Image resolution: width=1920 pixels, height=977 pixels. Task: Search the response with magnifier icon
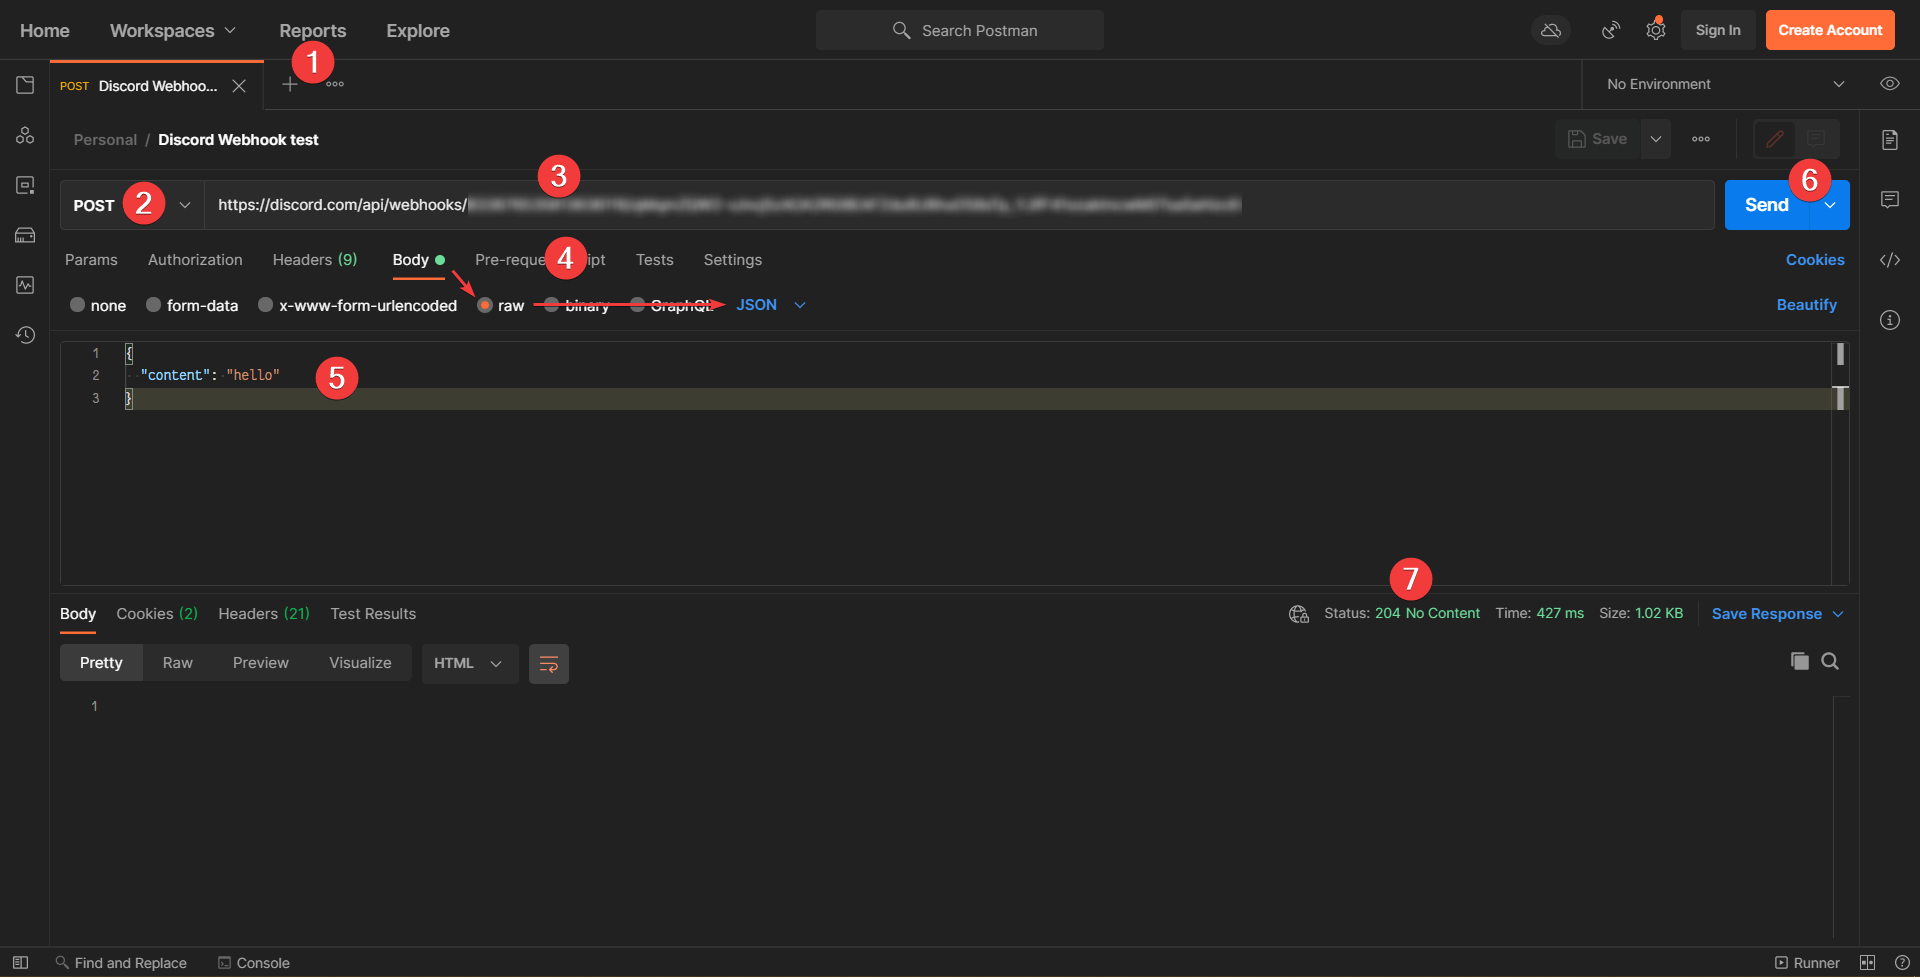[1830, 661]
